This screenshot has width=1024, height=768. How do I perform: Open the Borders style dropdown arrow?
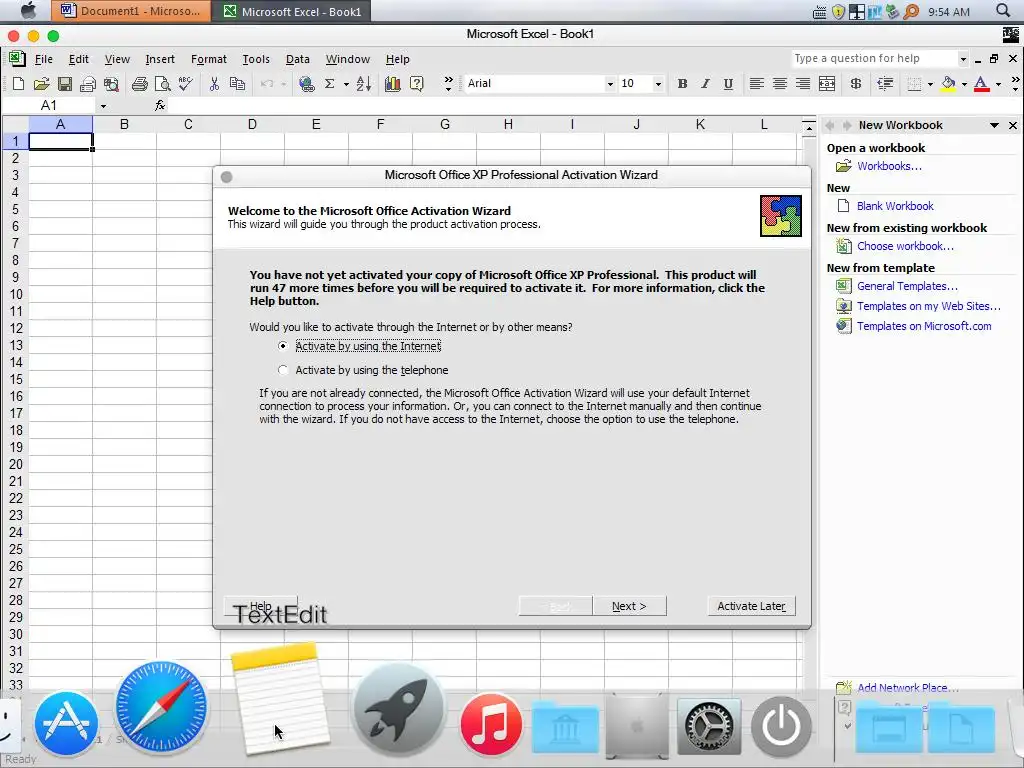(x=930, y=84)
